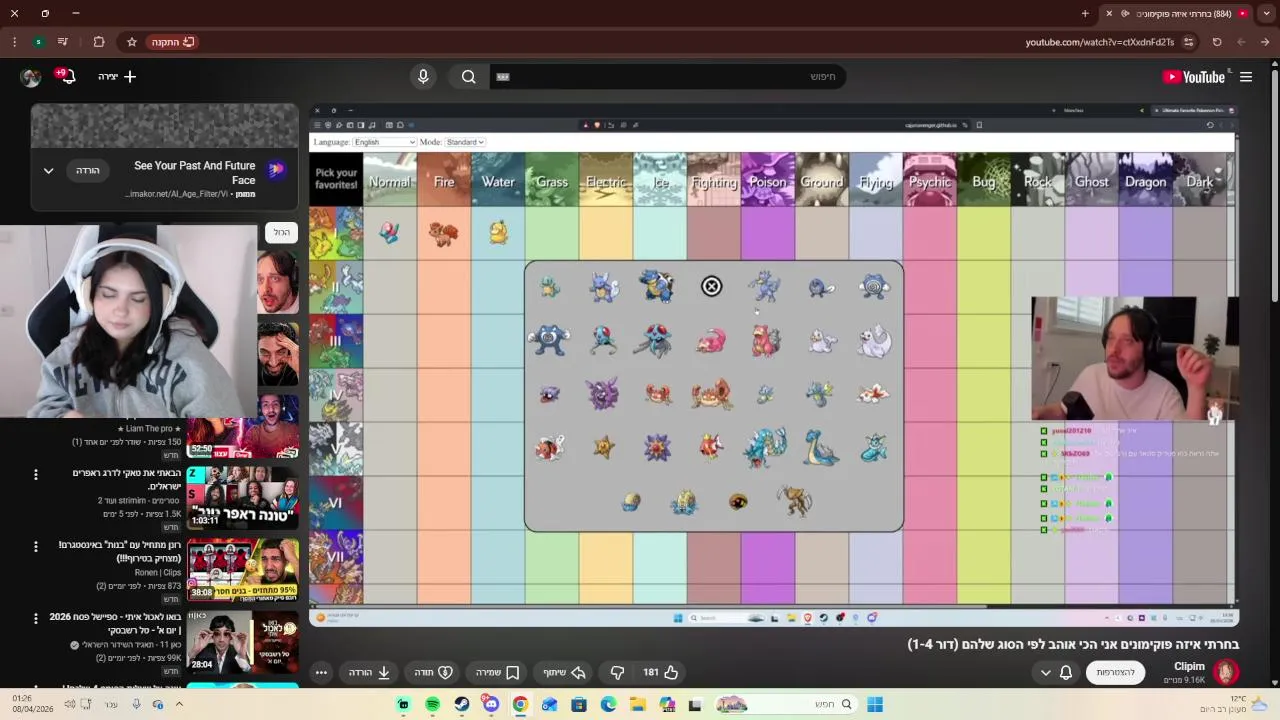This screenshot has height=720, width=1280.
Task: Collapse the sponsored ad panel chevron
Action: (x=48, y=171)
